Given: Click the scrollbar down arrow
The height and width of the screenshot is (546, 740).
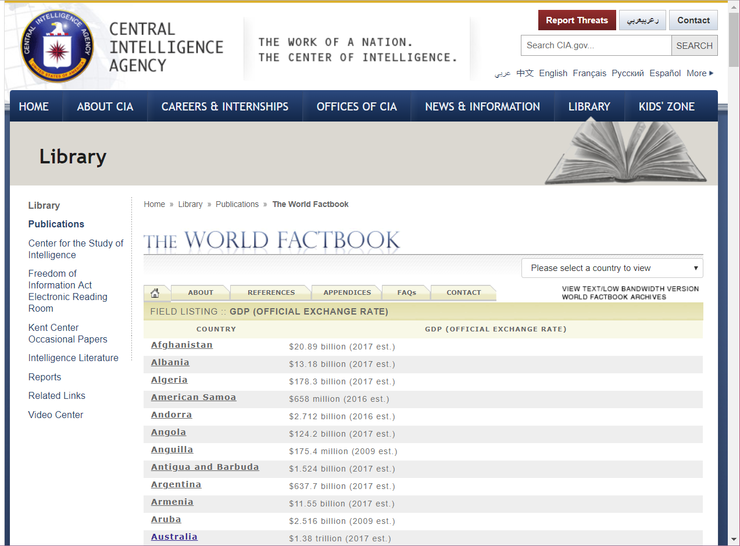Looking at the screenshot, I should point(735,538).
